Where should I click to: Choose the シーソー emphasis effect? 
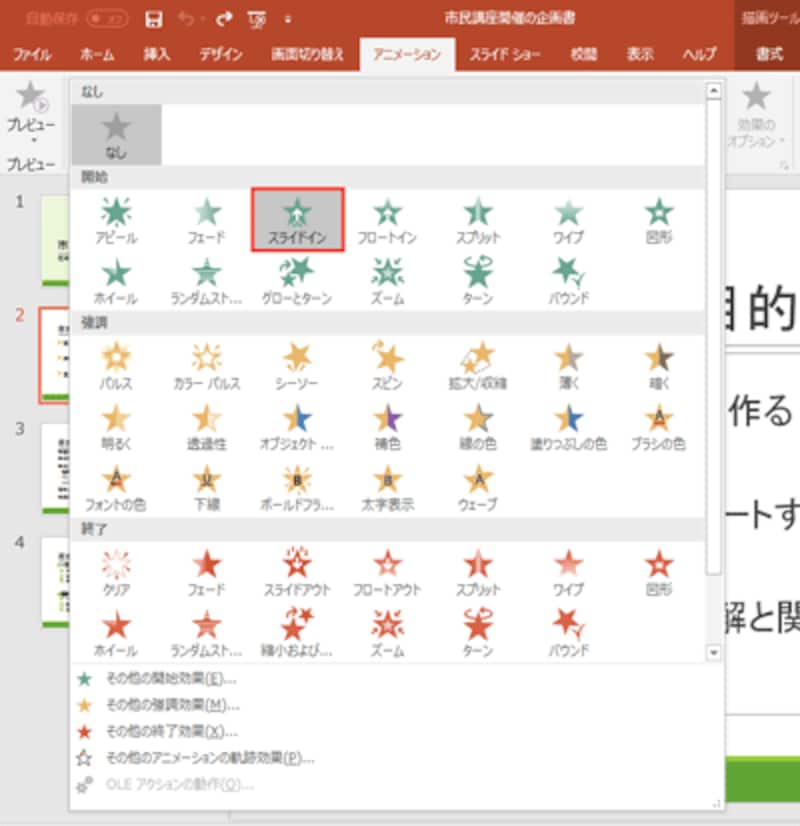297,366
